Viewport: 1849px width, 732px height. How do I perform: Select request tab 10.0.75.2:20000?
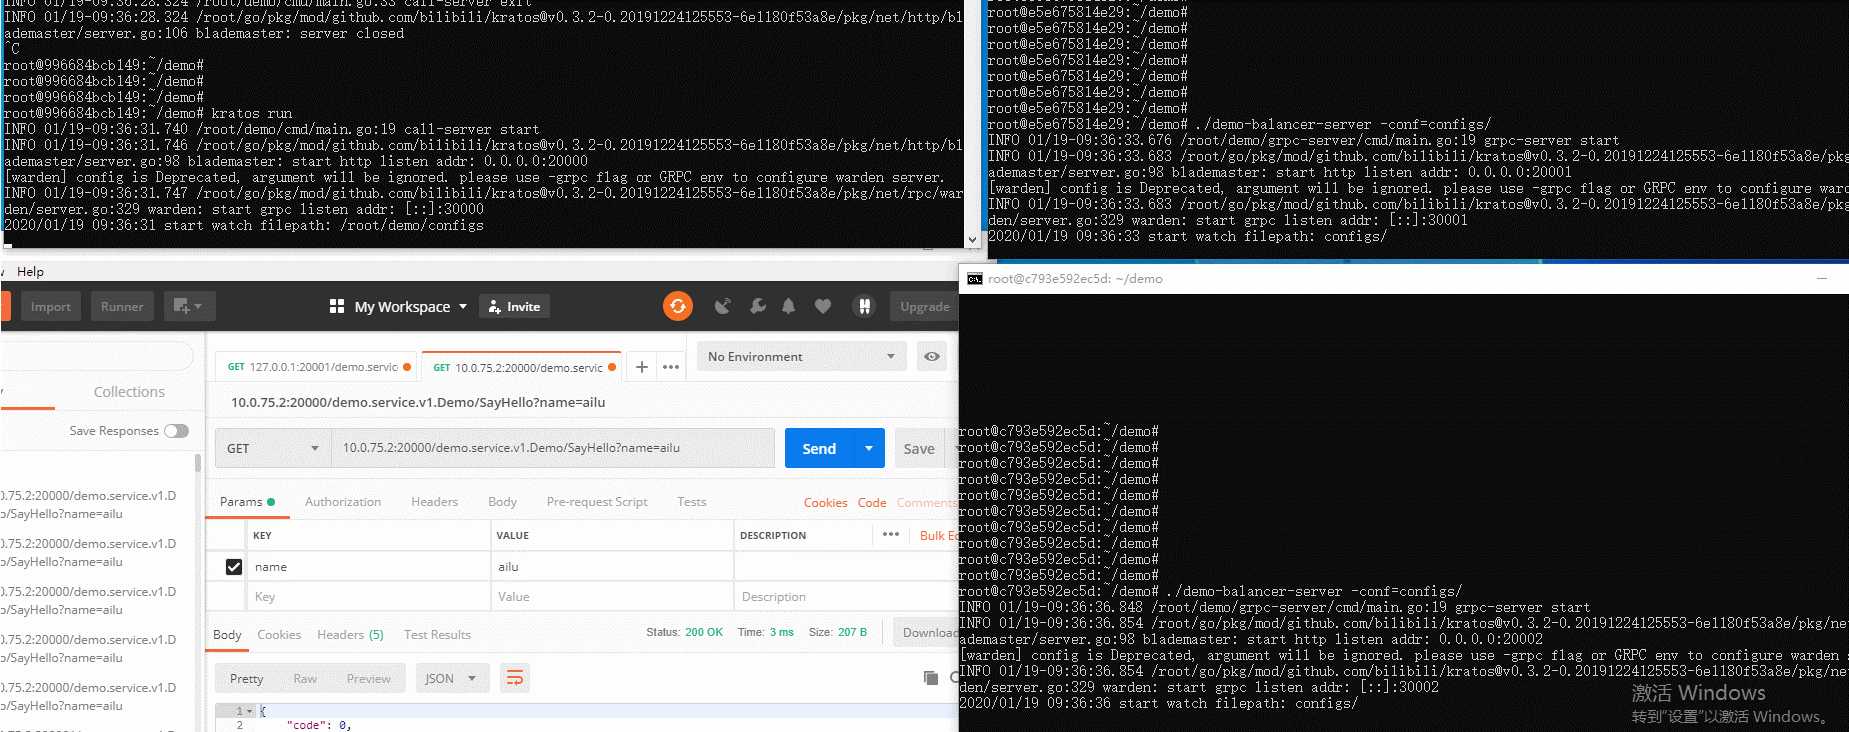521,367
